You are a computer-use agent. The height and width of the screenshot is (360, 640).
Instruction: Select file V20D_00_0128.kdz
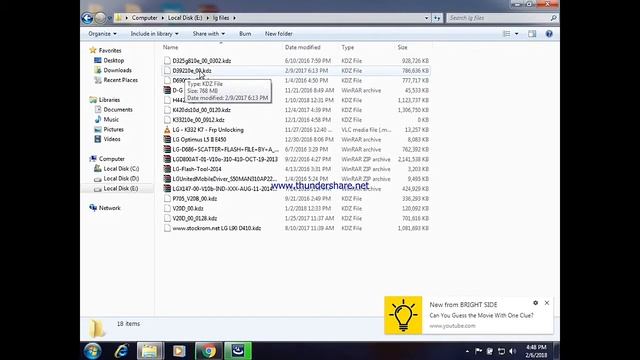[x=195, y=218]
